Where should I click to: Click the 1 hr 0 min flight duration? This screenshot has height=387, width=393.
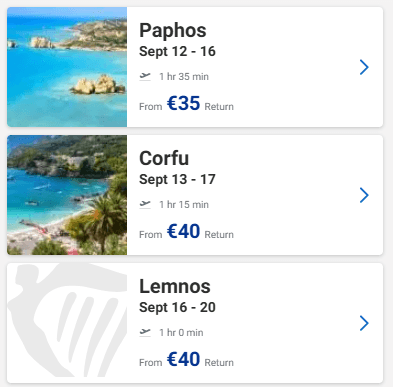pyautogui.click(x=181, y=333)
